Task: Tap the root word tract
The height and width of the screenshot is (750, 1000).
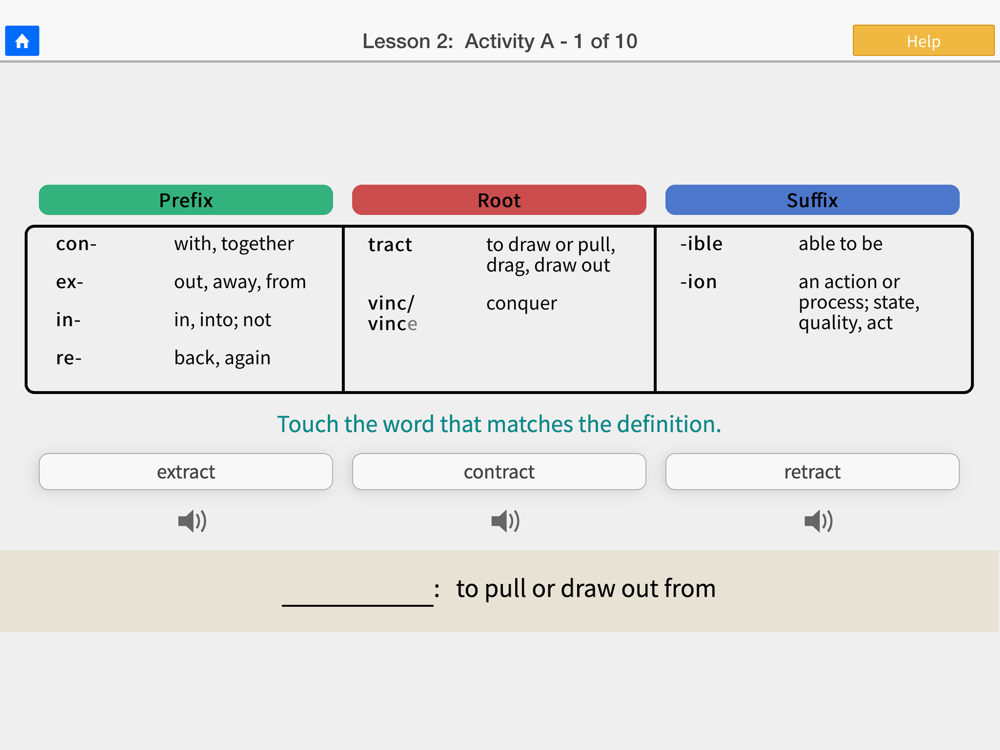Action: coord(390,244)
